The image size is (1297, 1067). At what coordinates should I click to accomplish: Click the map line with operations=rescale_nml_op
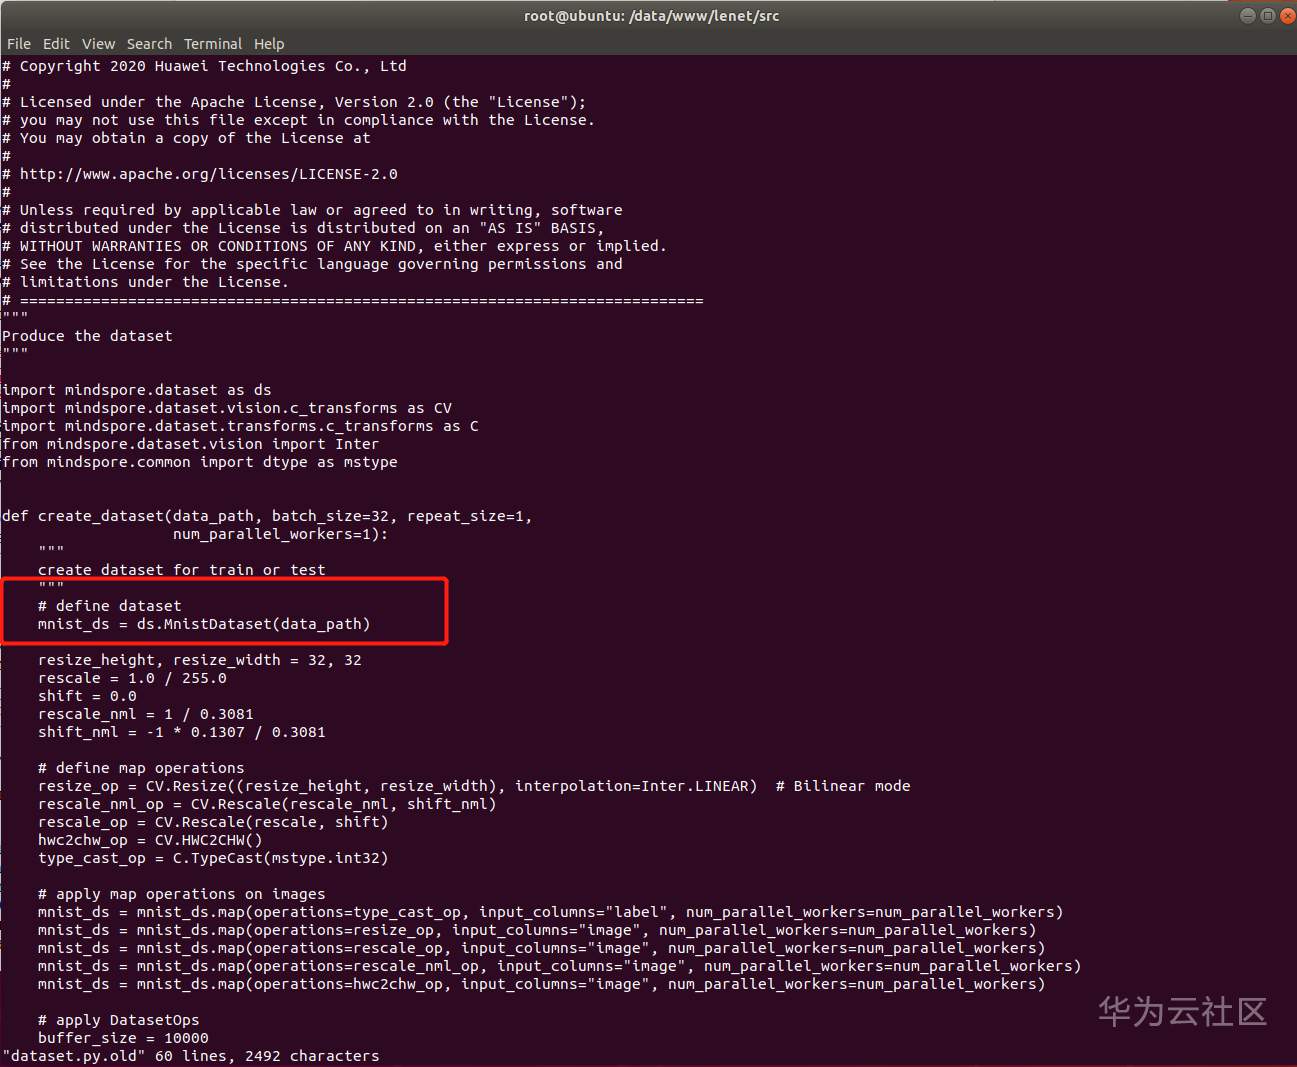(560, 966)
